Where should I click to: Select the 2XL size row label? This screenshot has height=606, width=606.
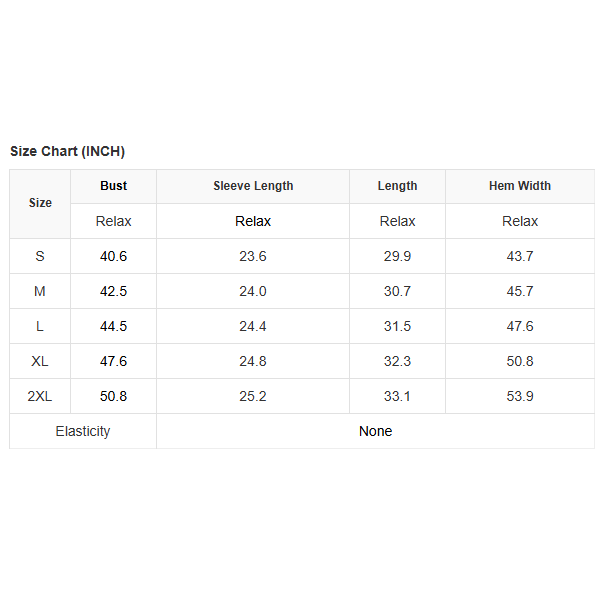pyautogui.click(x=40, y=396)
